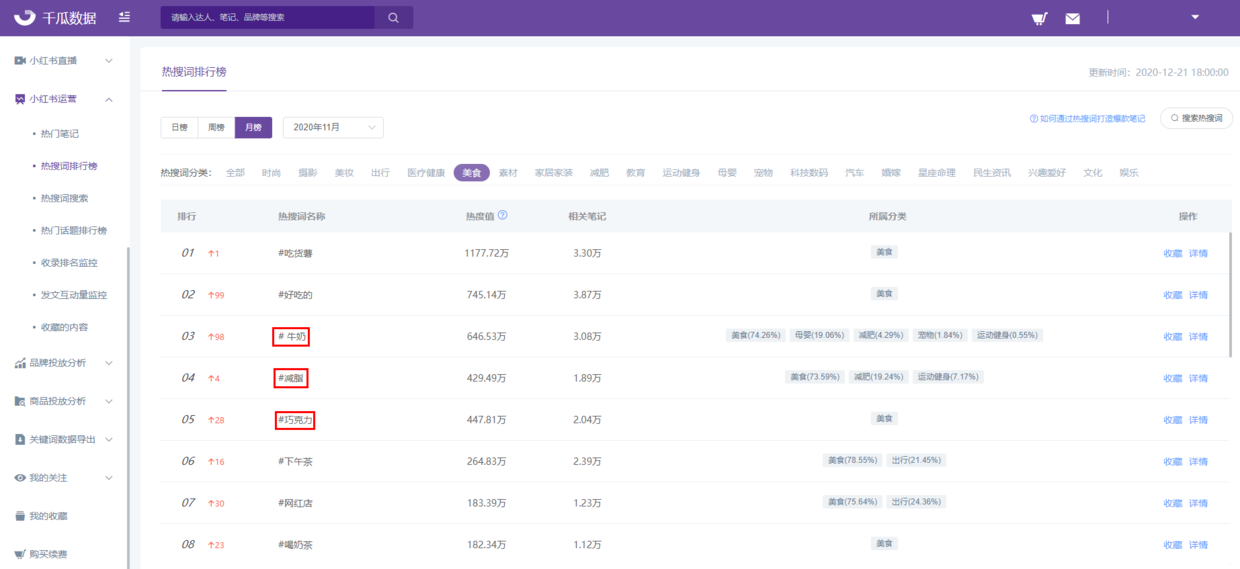
Task: Click the top search input field
Action: pos(267,17)
